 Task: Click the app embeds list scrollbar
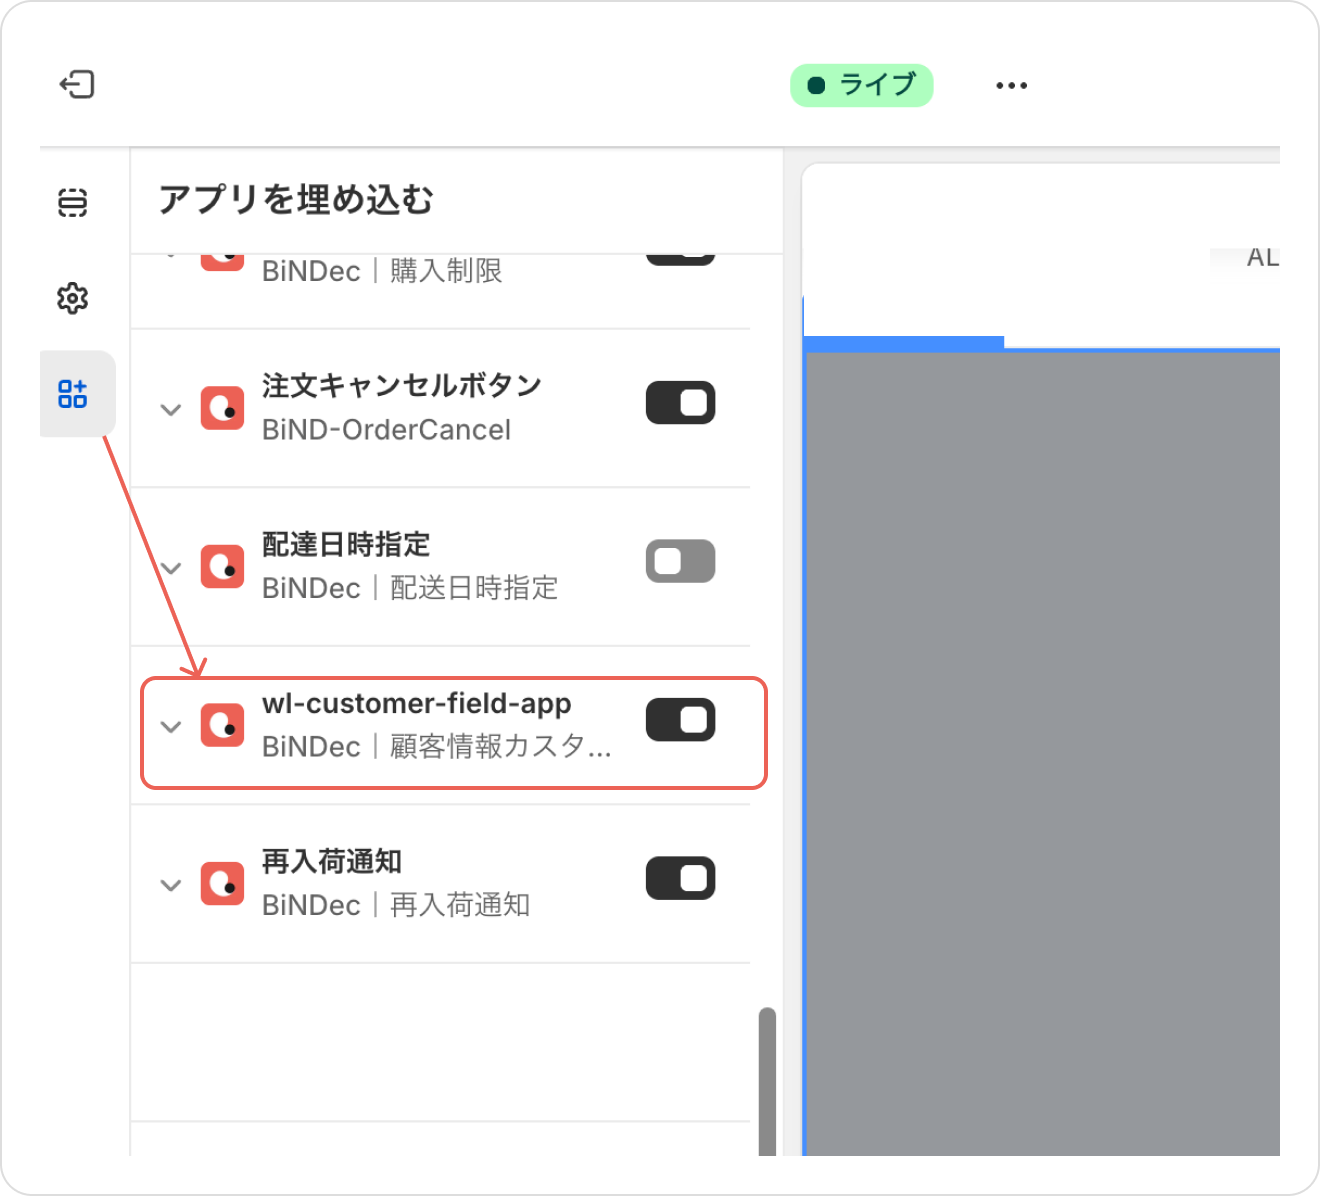coord(767,1080)
